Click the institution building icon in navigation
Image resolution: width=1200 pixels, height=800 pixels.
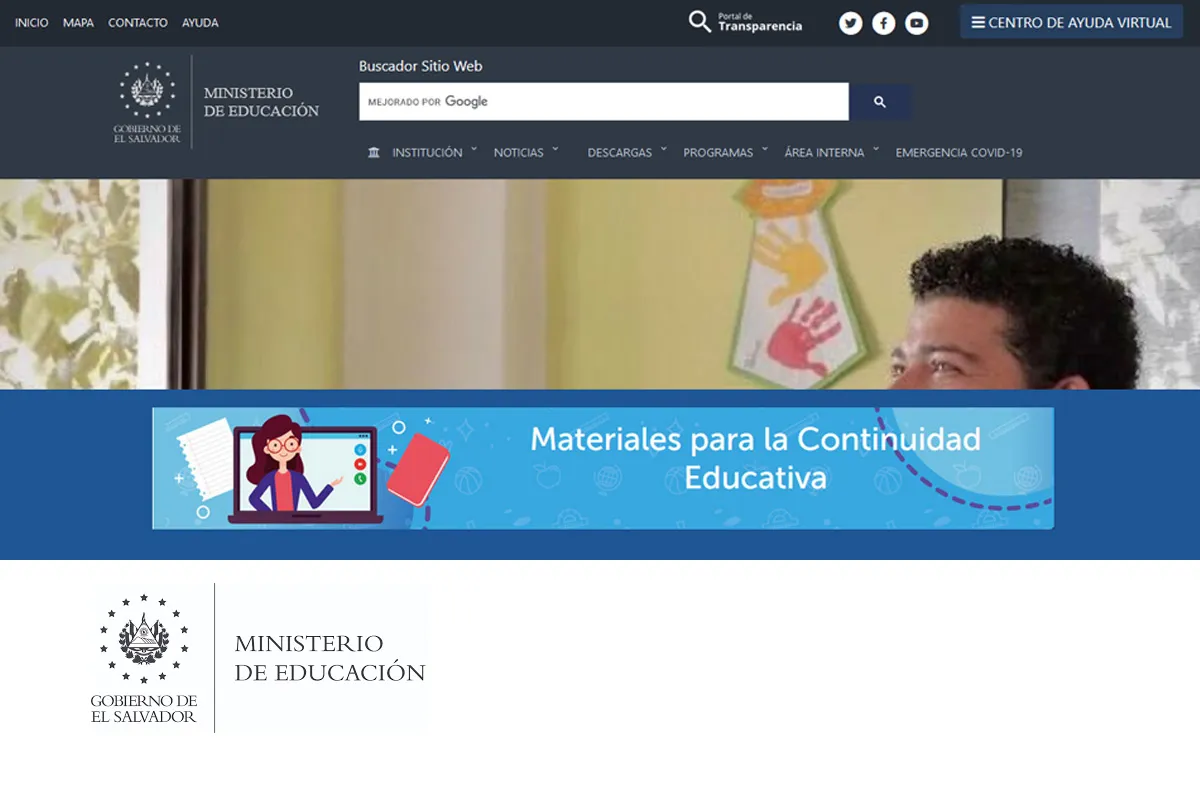pos(374,153)
